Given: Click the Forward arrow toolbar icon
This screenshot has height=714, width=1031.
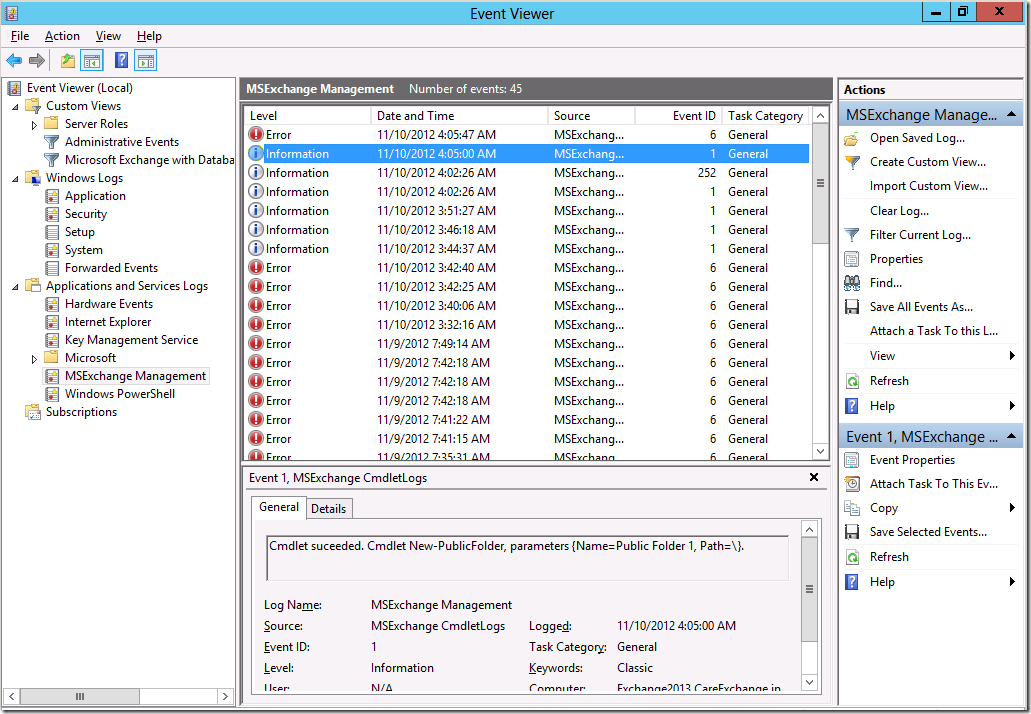Looking at the screenshot, I should 37,61.
